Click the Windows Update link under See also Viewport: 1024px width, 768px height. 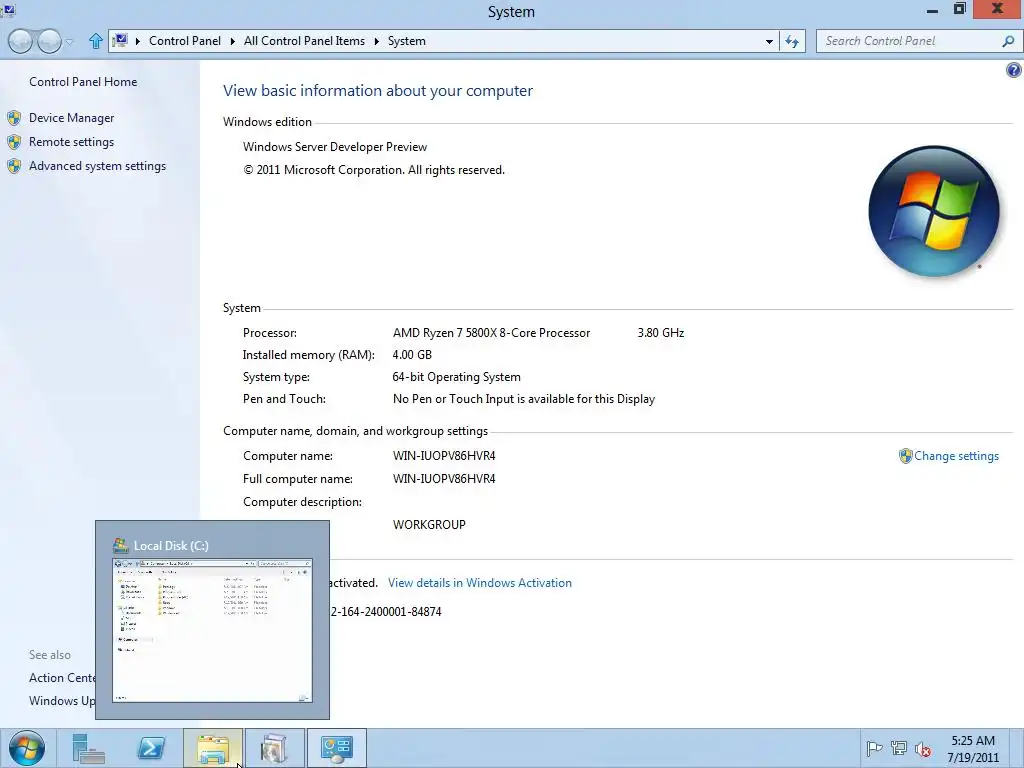62,701
